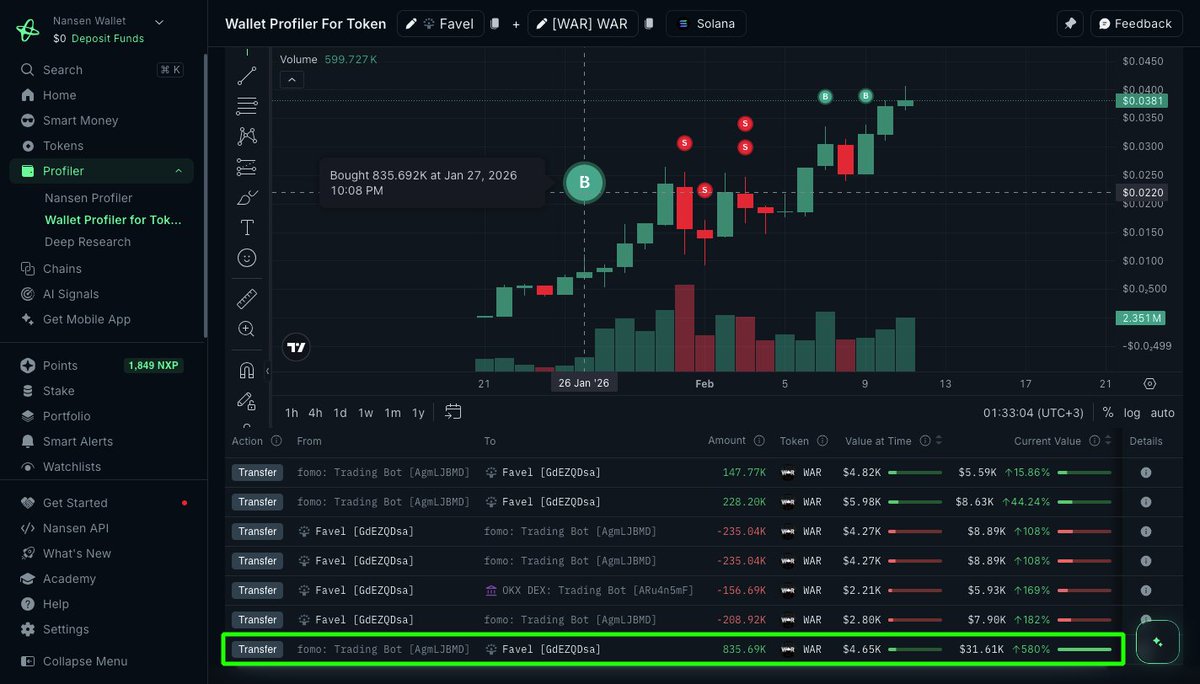Show info for the Action column

(276, 441)
